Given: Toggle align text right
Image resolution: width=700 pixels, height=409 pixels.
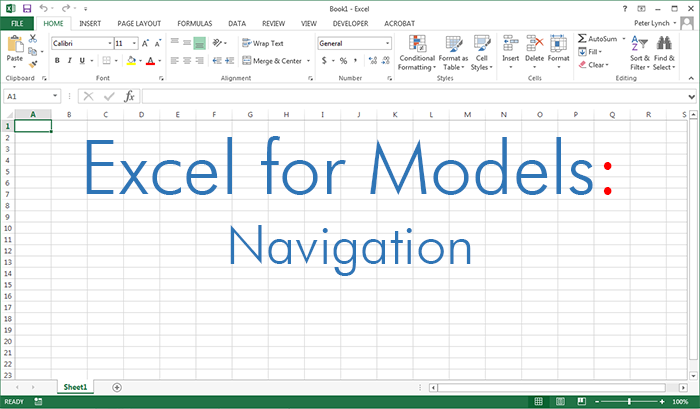Looking at the screenshot, I should coord(200,60).
